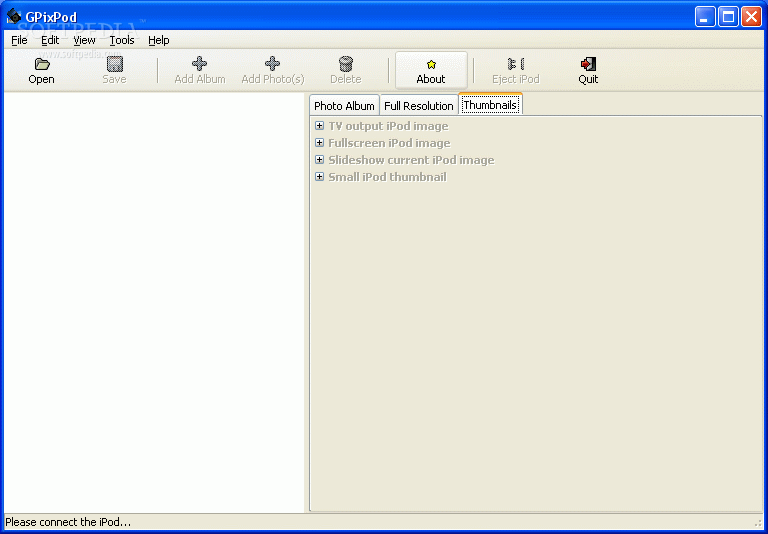Click the Delete trash can icon

click(346, 64)
